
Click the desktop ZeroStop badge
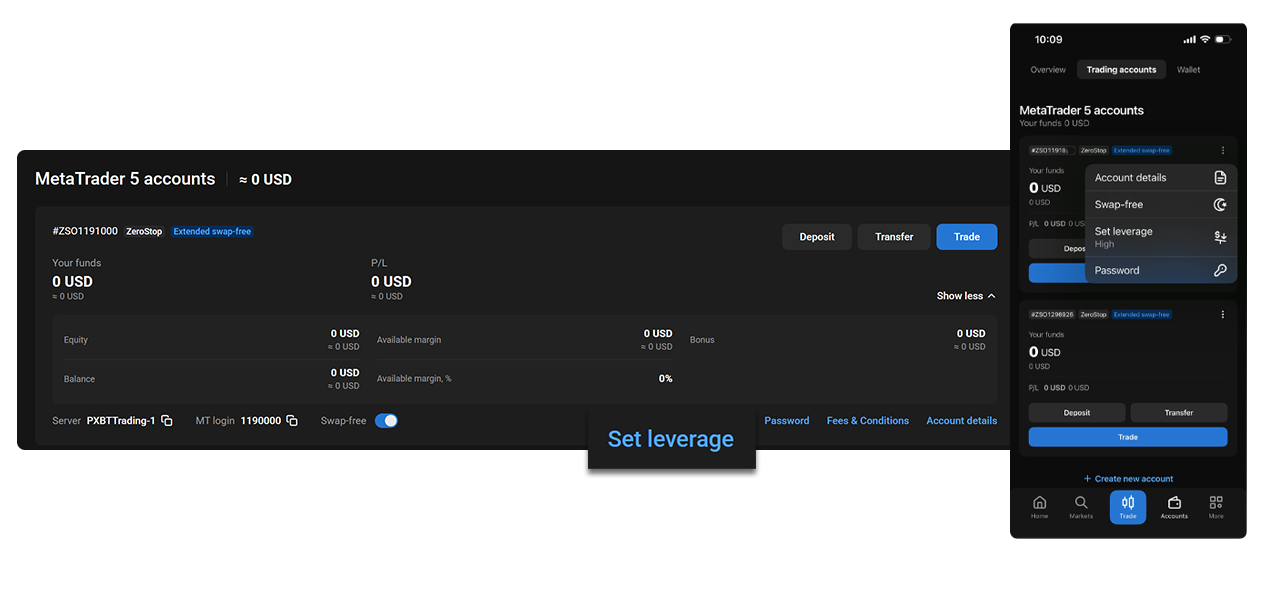tap(144, 231)
